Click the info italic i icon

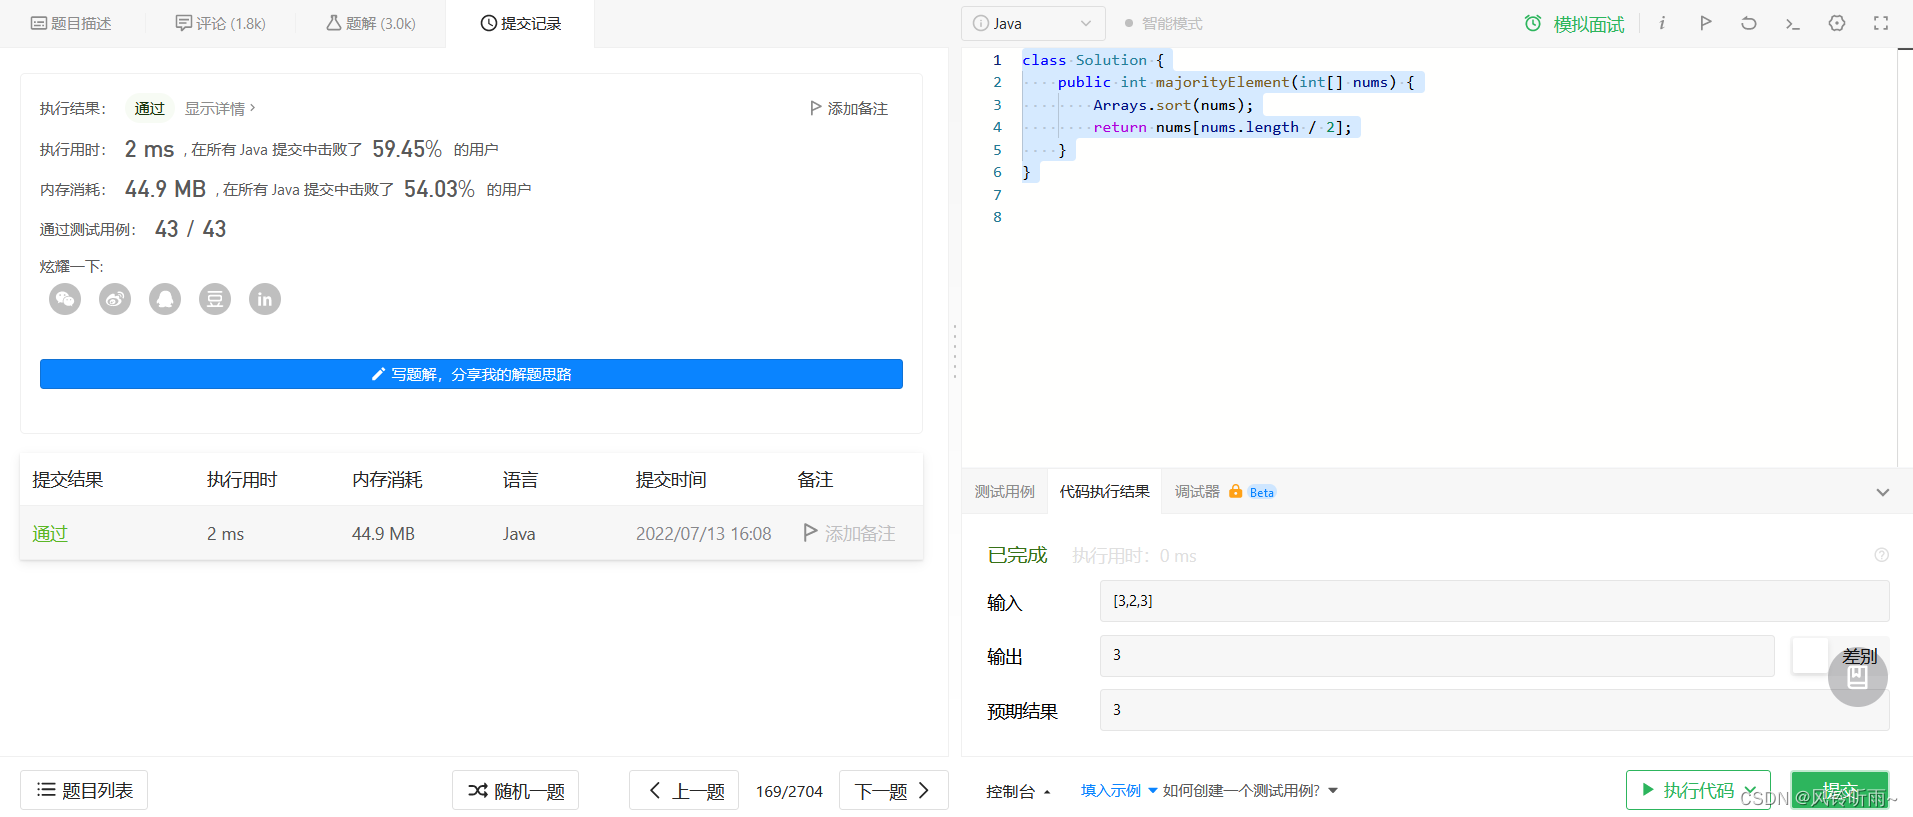point(1662,23)
